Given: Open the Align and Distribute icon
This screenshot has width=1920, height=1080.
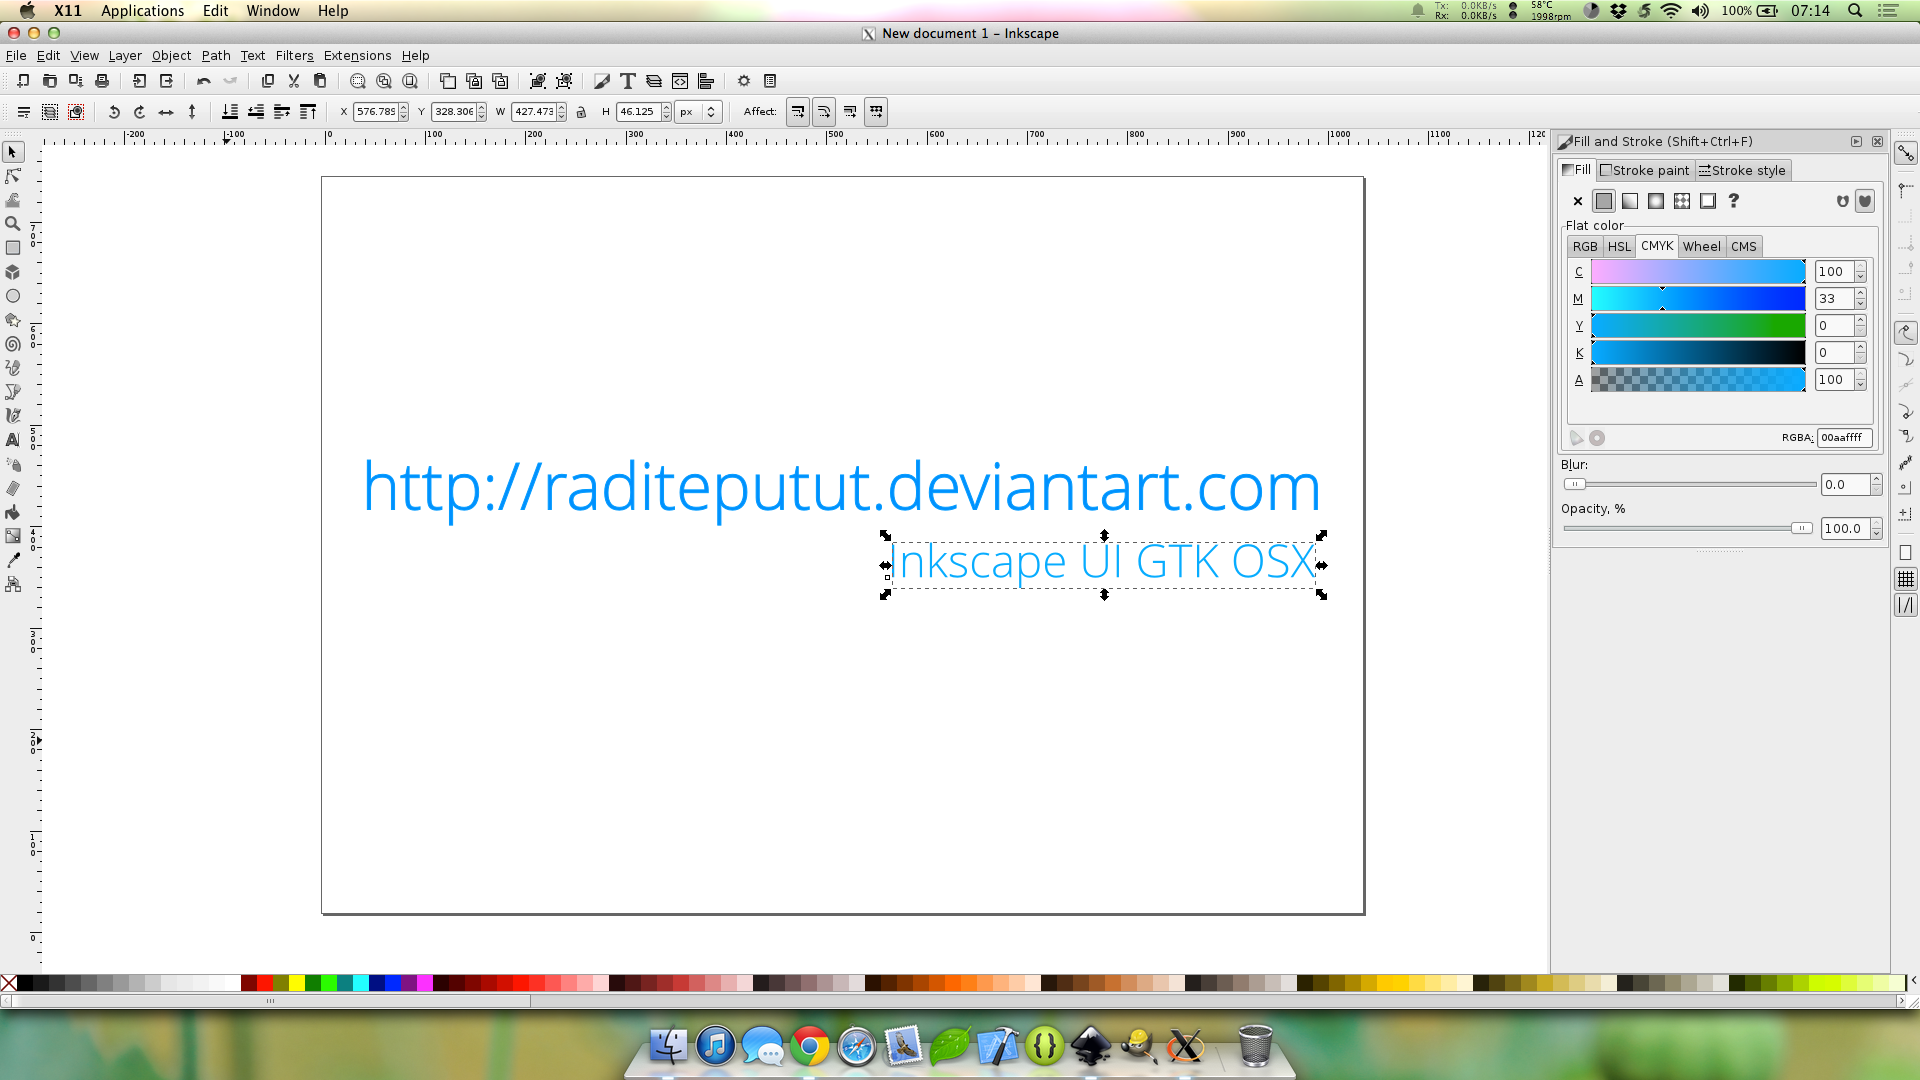Looking at the screenshot, I should pos(706,81).
